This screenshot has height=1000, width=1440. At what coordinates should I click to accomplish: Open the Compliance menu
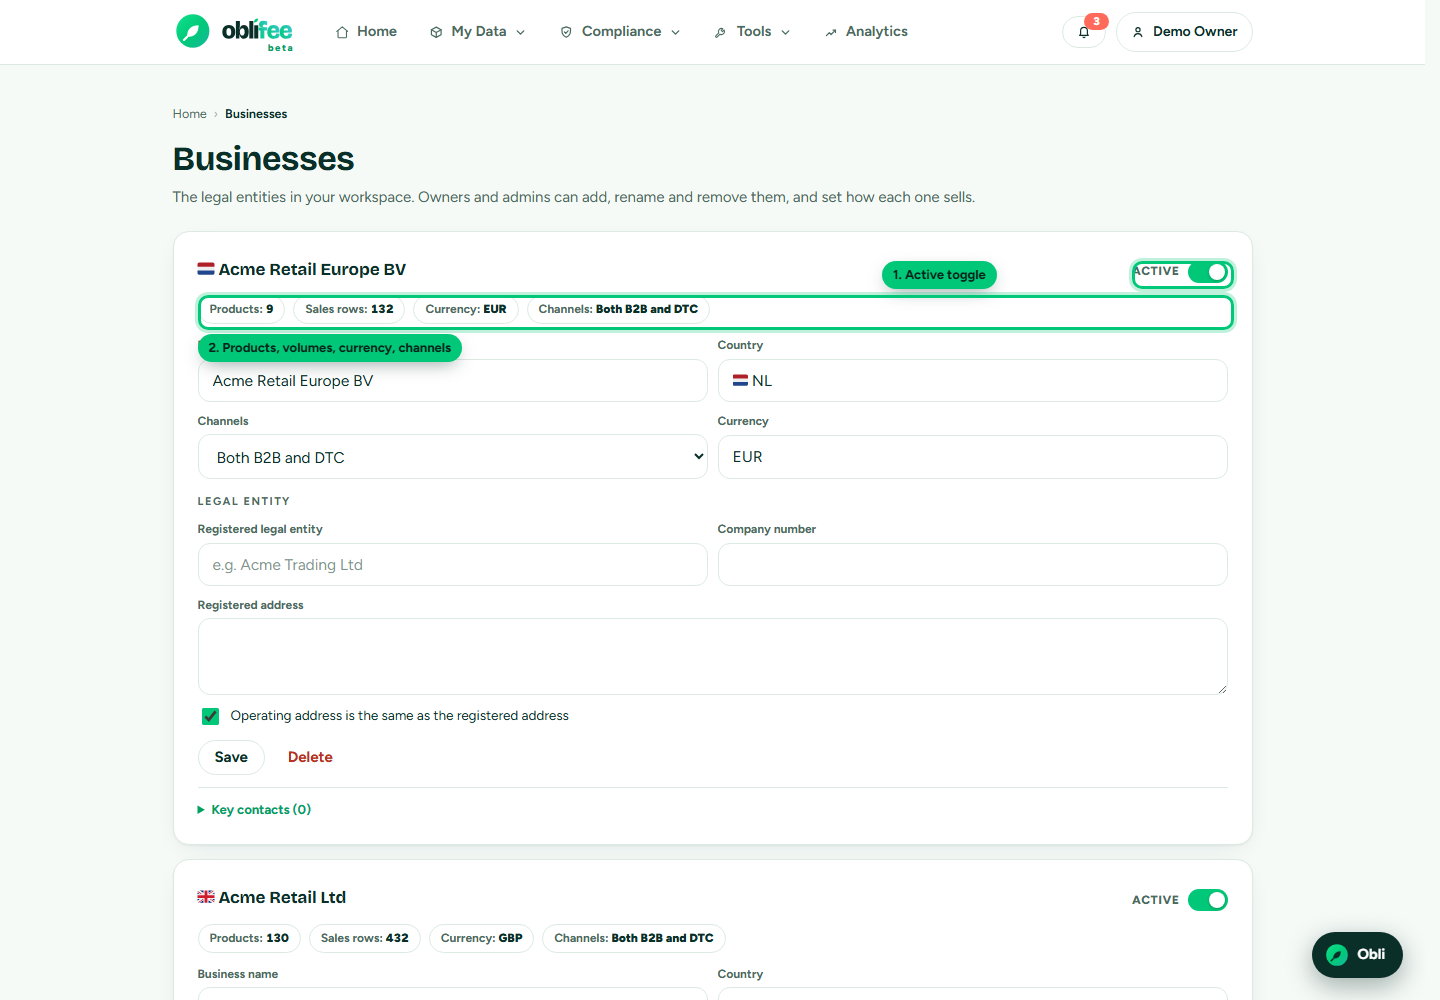coord(620,32)
